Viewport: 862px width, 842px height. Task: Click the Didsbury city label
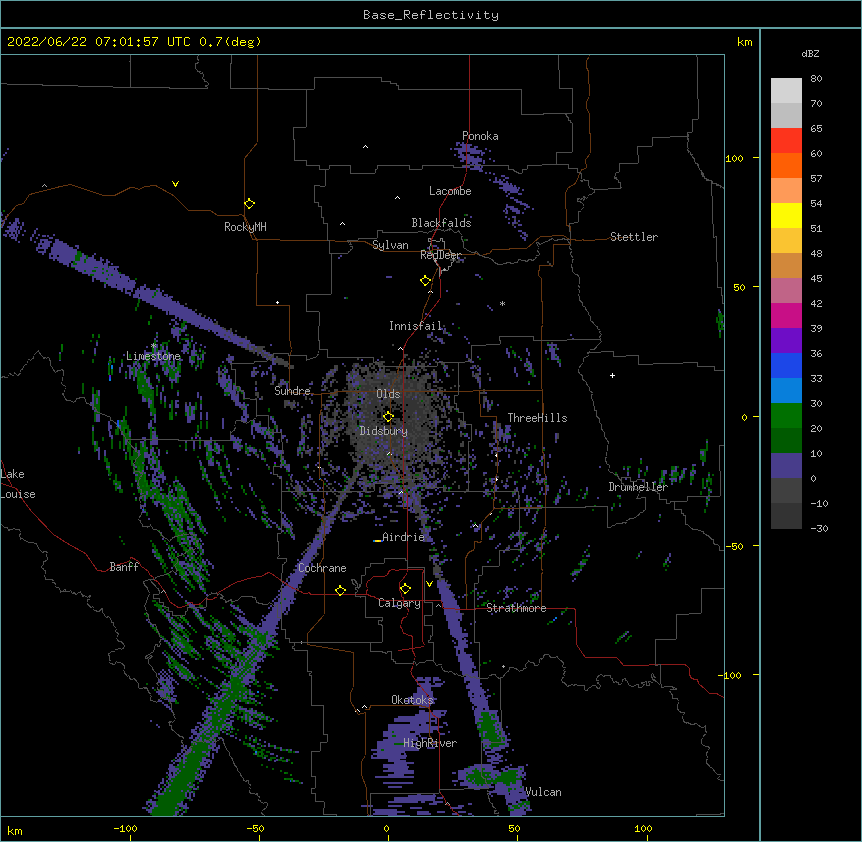(383, 431)
